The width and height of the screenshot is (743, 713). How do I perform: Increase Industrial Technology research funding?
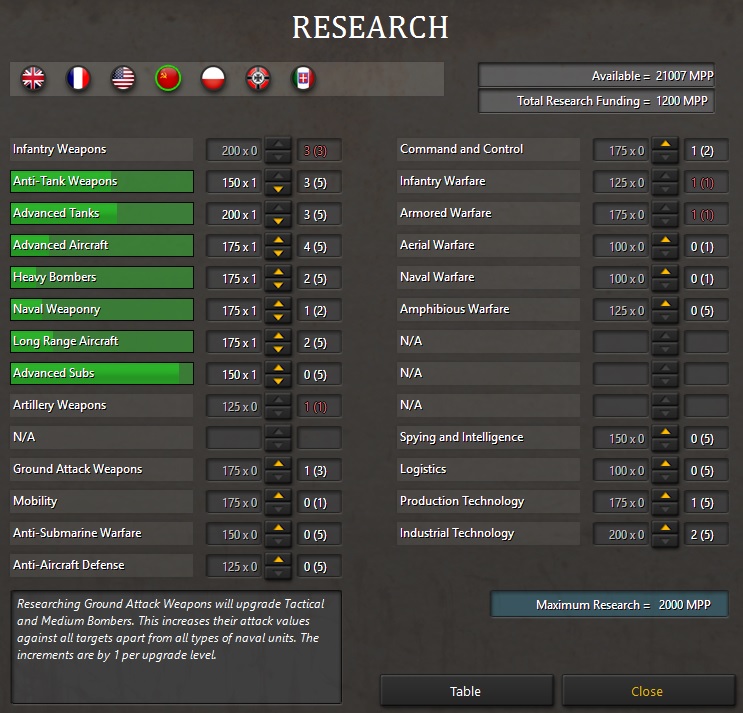pyautogui.click(x=665, y=528)
